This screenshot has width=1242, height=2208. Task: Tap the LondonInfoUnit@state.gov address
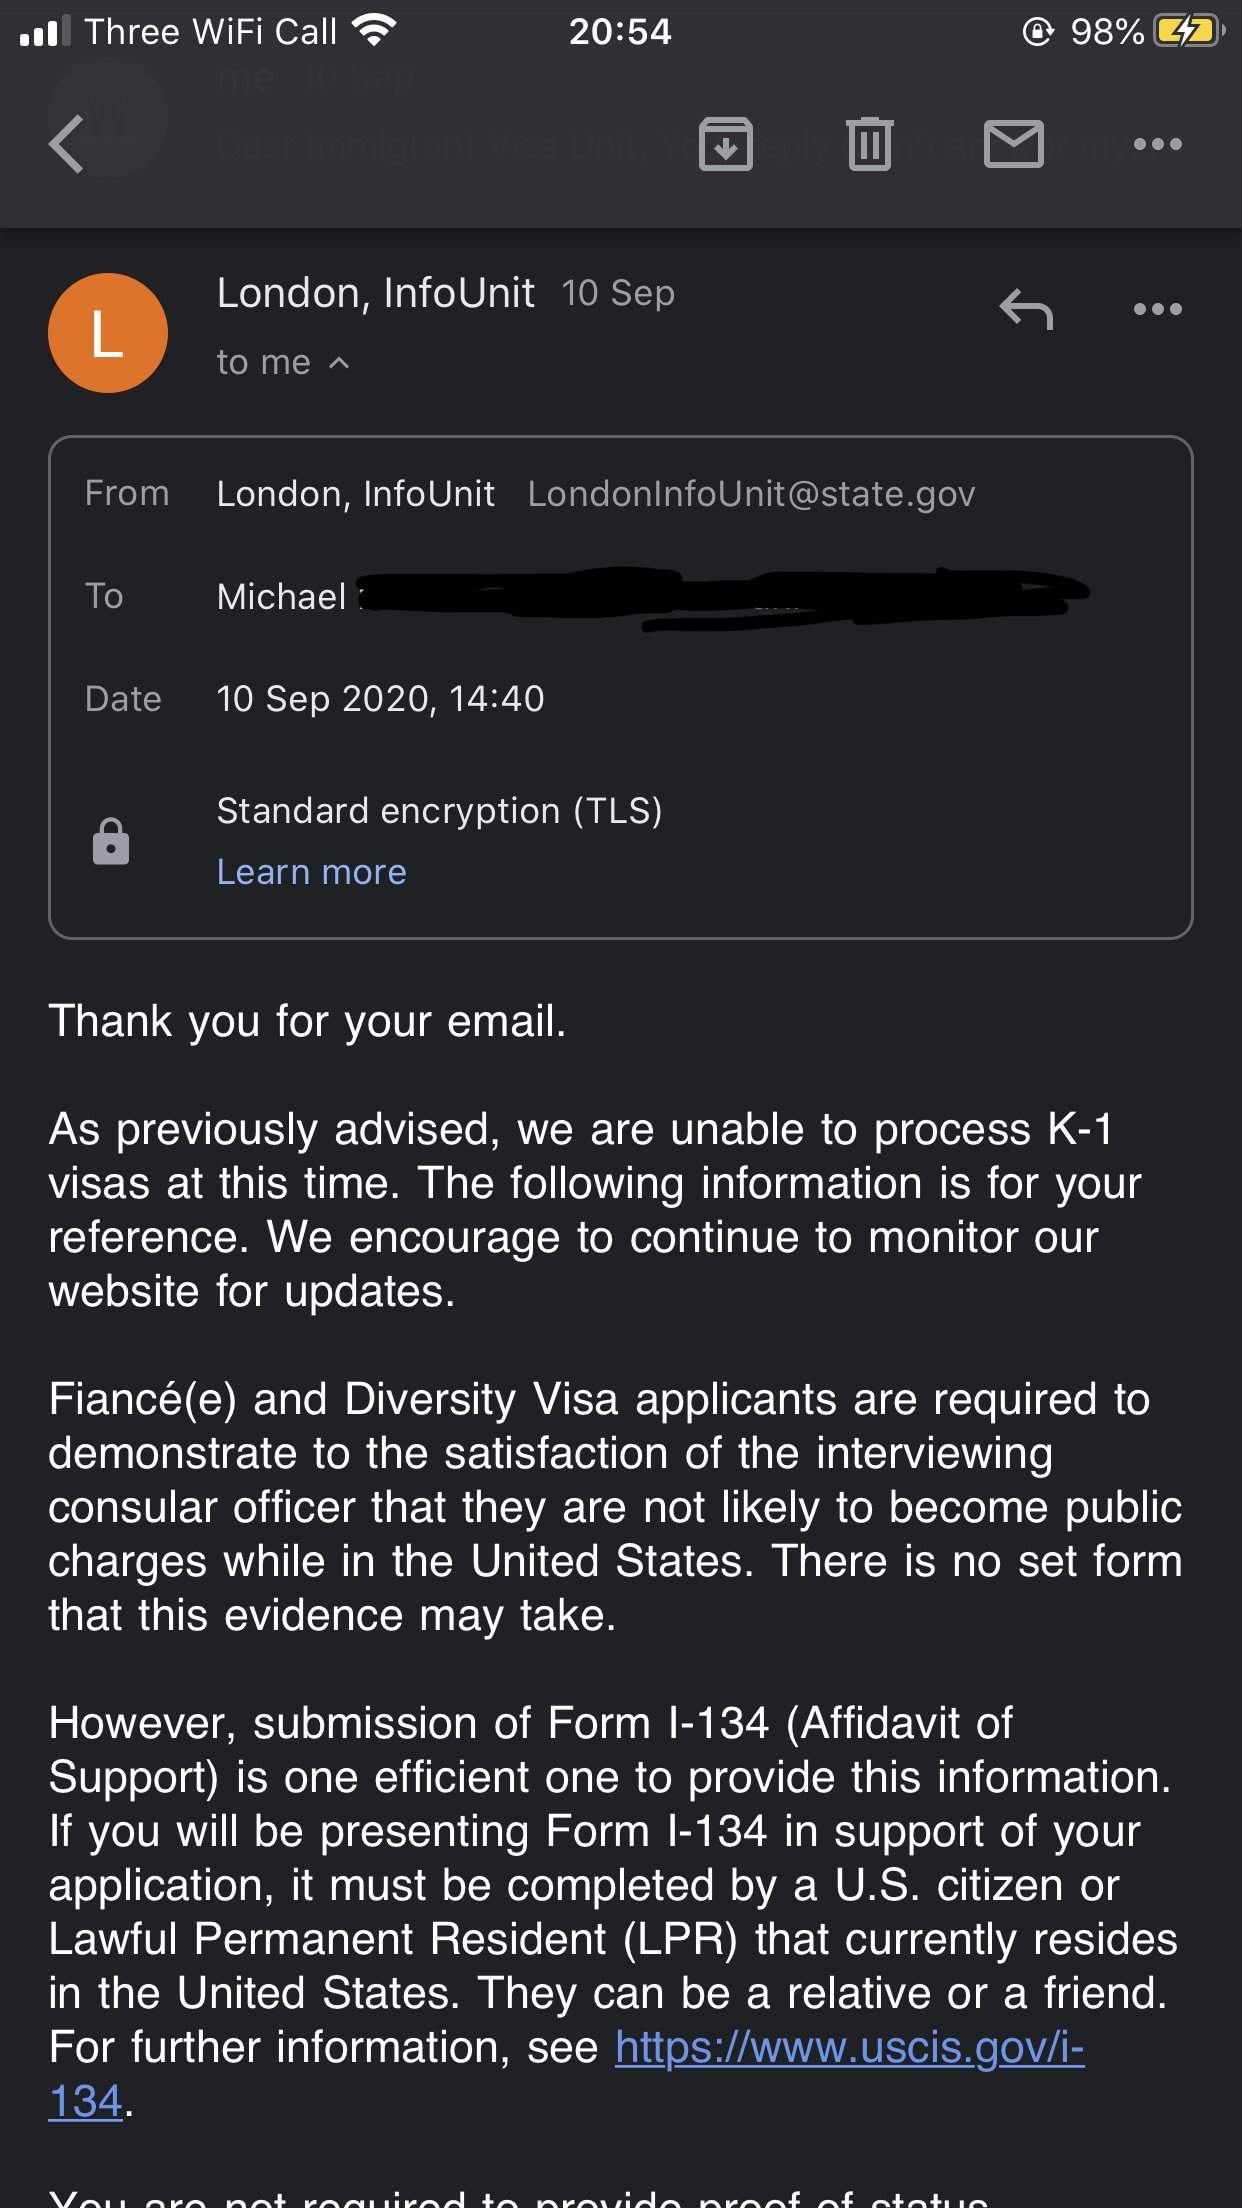click(751, 494)
